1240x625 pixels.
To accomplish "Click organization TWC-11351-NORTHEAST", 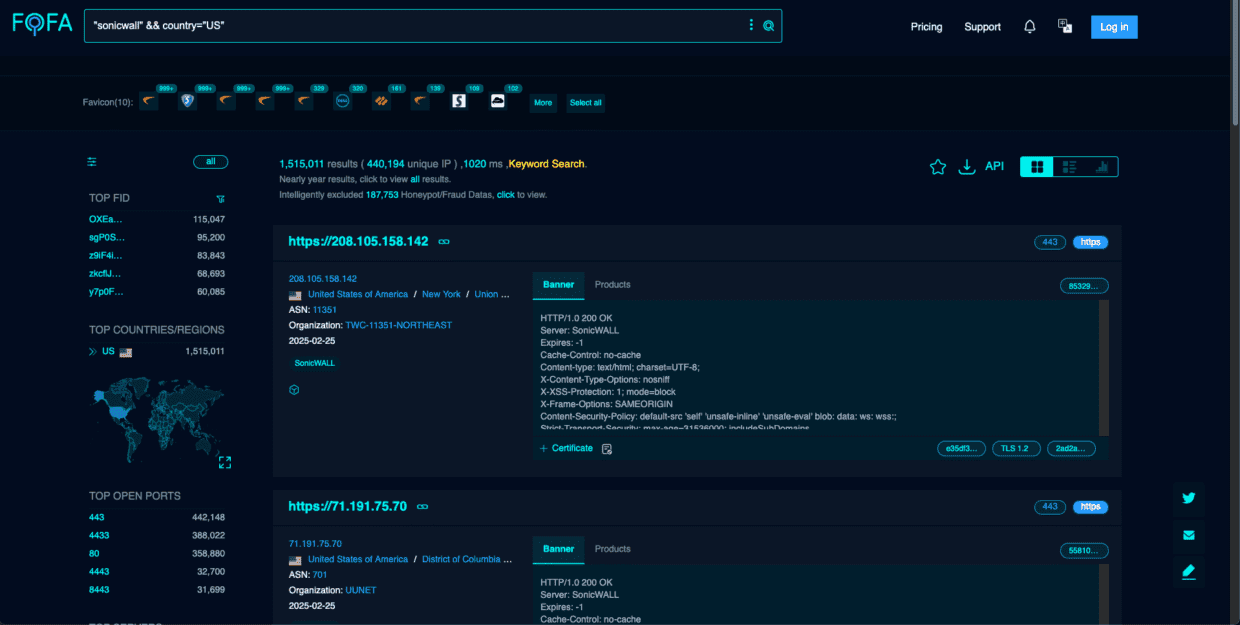I will pos(398,325).
